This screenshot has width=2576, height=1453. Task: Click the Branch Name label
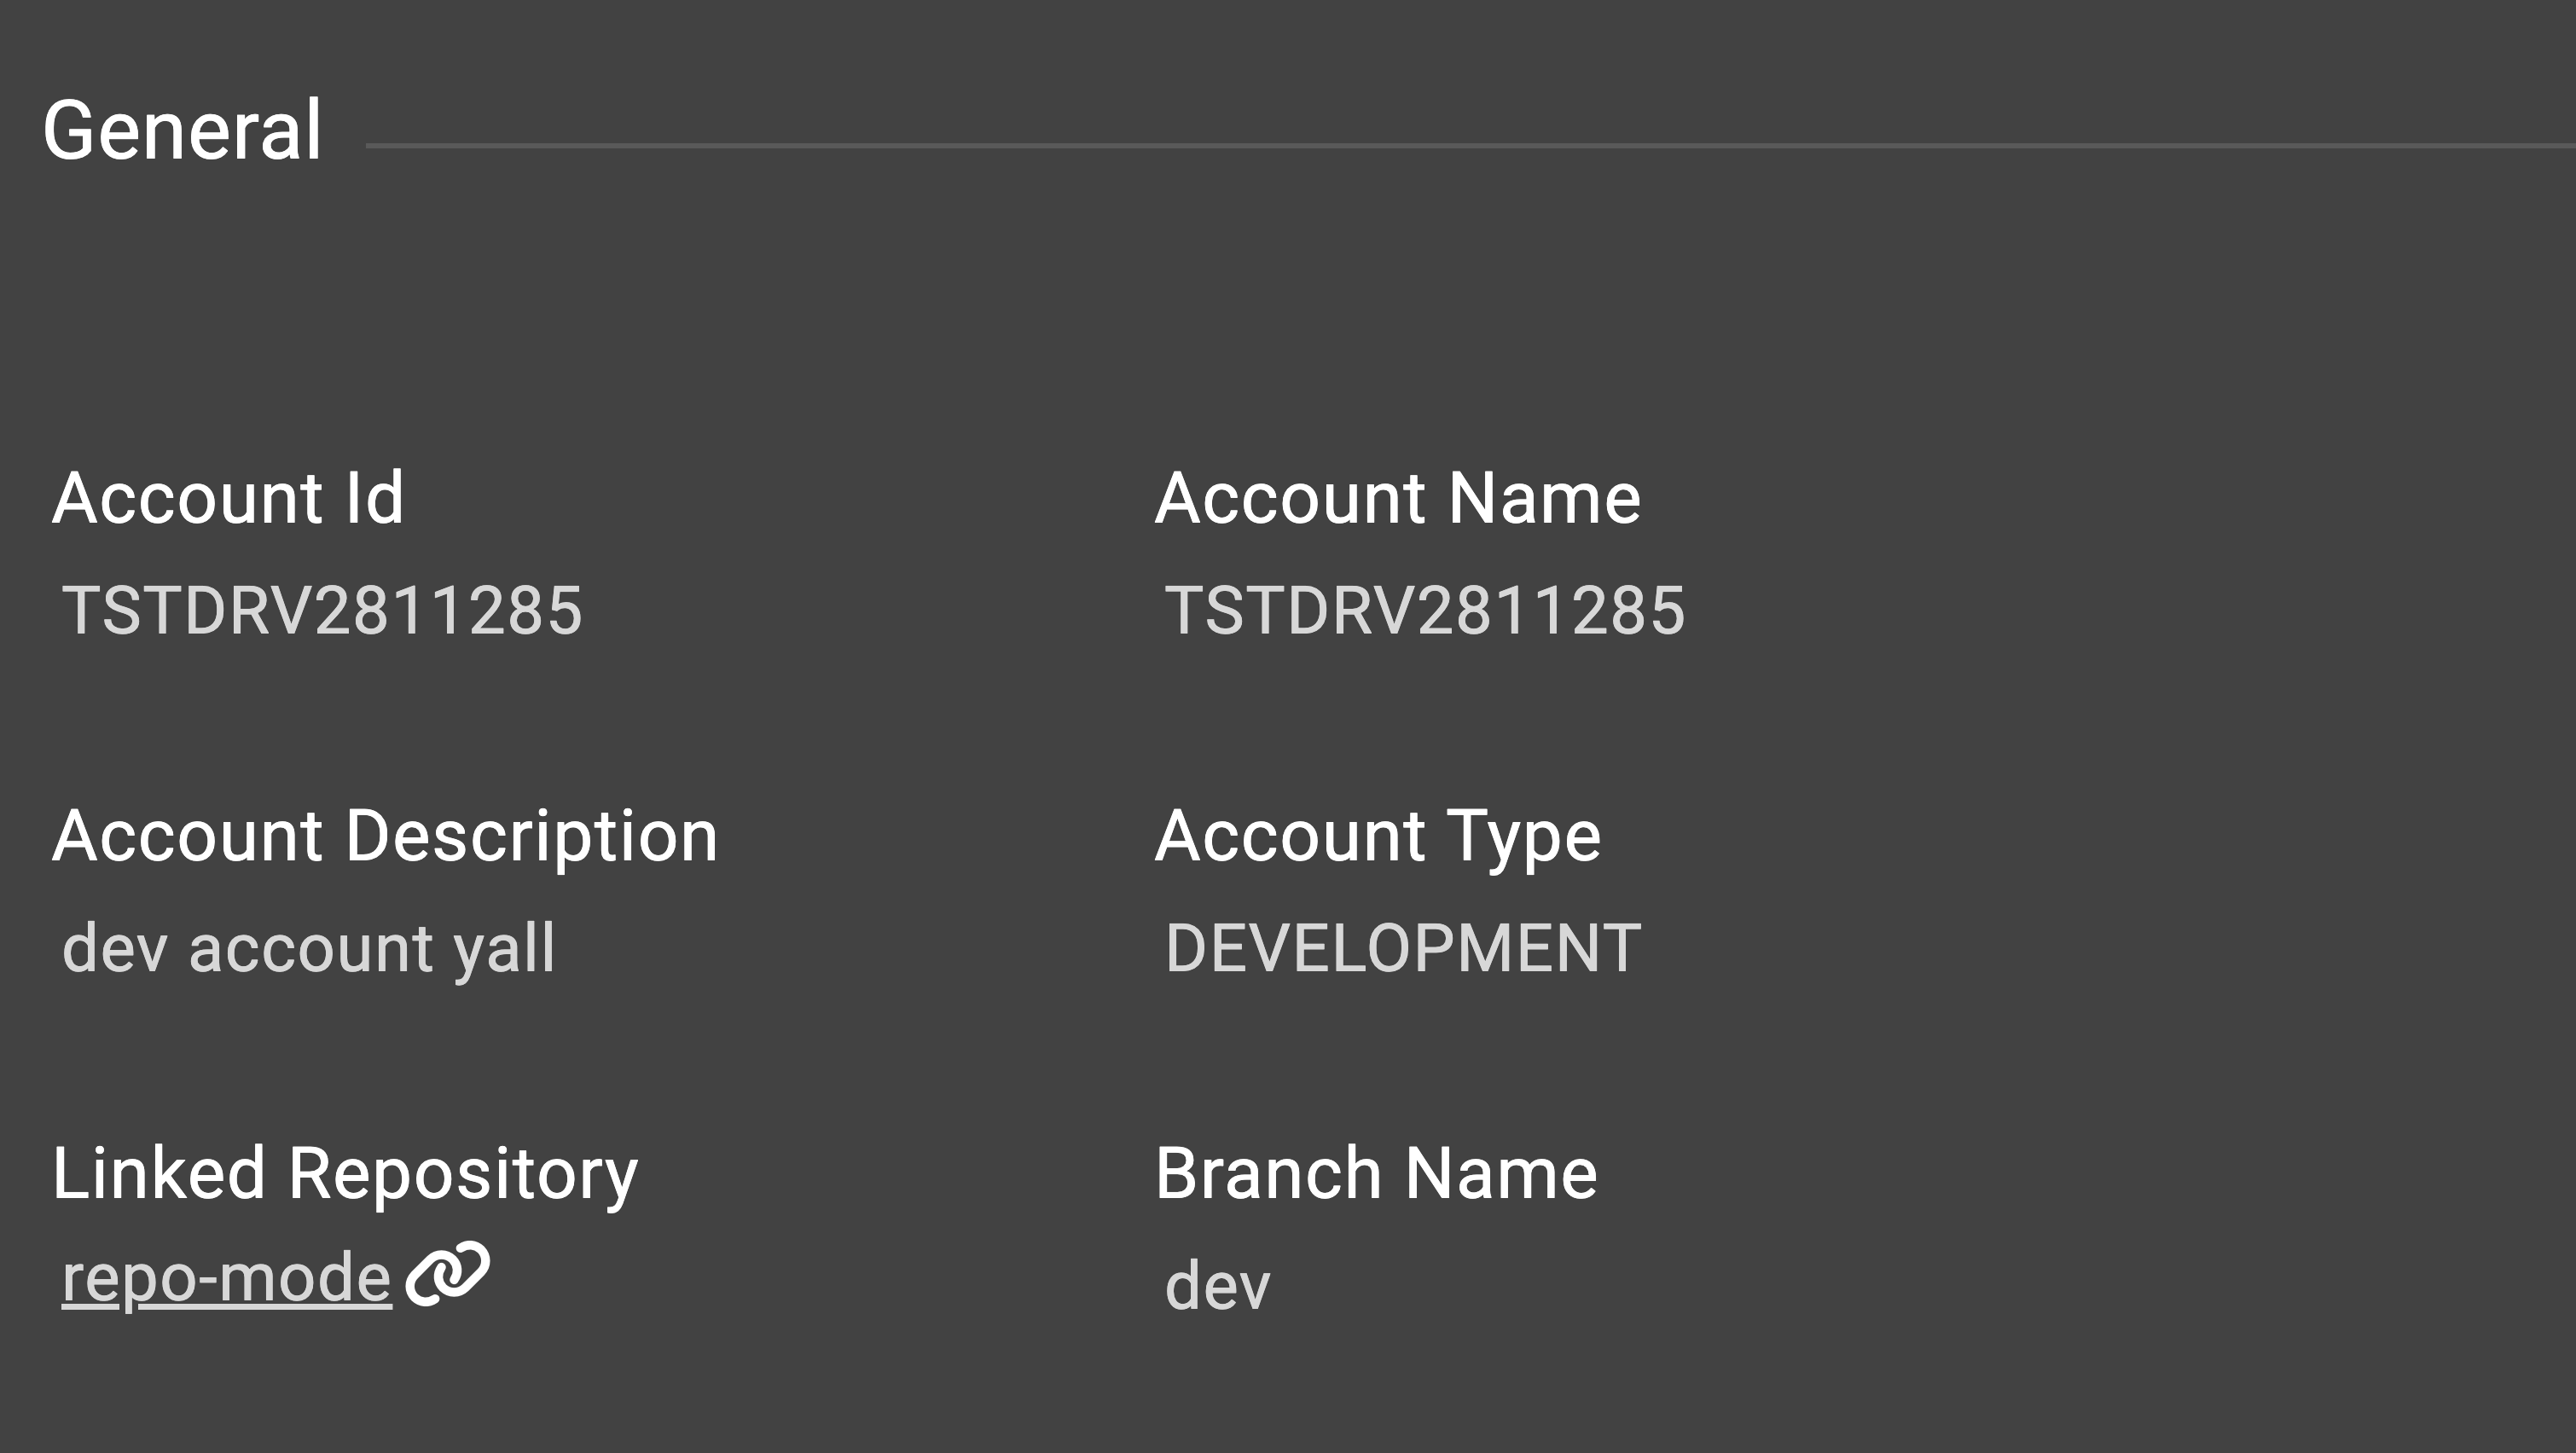(x=1376, y=1173)
